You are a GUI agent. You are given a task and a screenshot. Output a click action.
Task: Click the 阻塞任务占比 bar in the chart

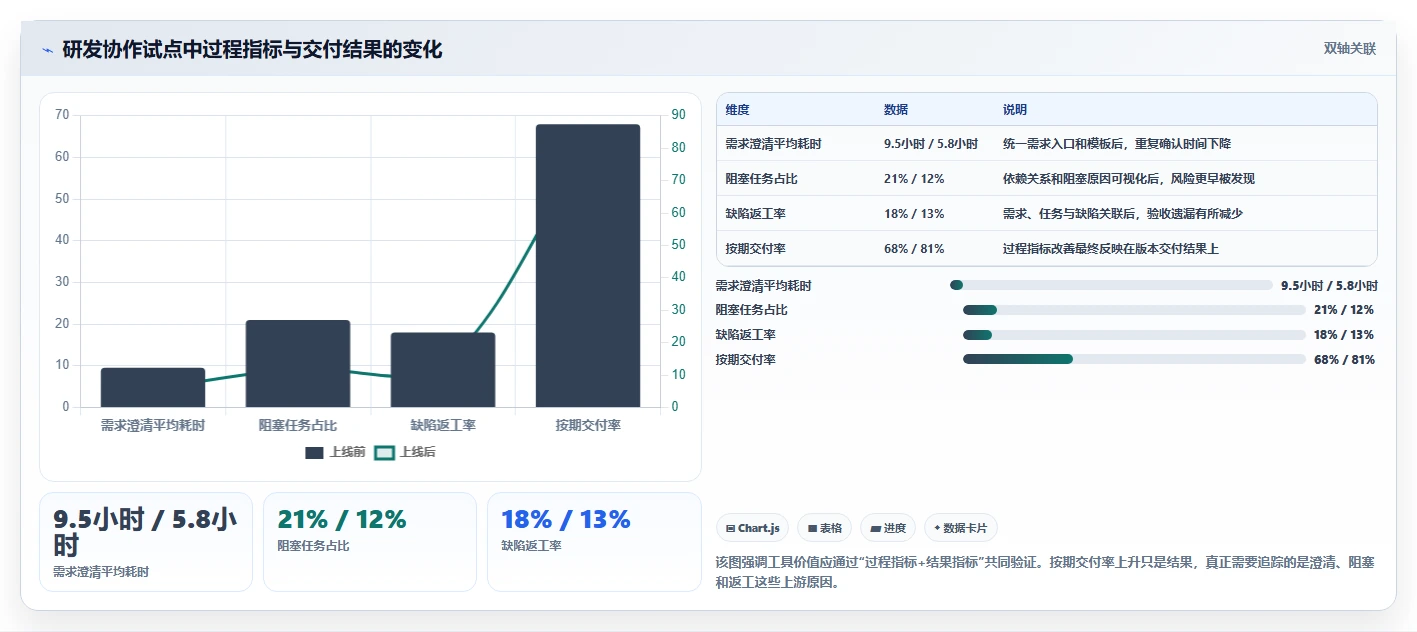coord(298,364)
